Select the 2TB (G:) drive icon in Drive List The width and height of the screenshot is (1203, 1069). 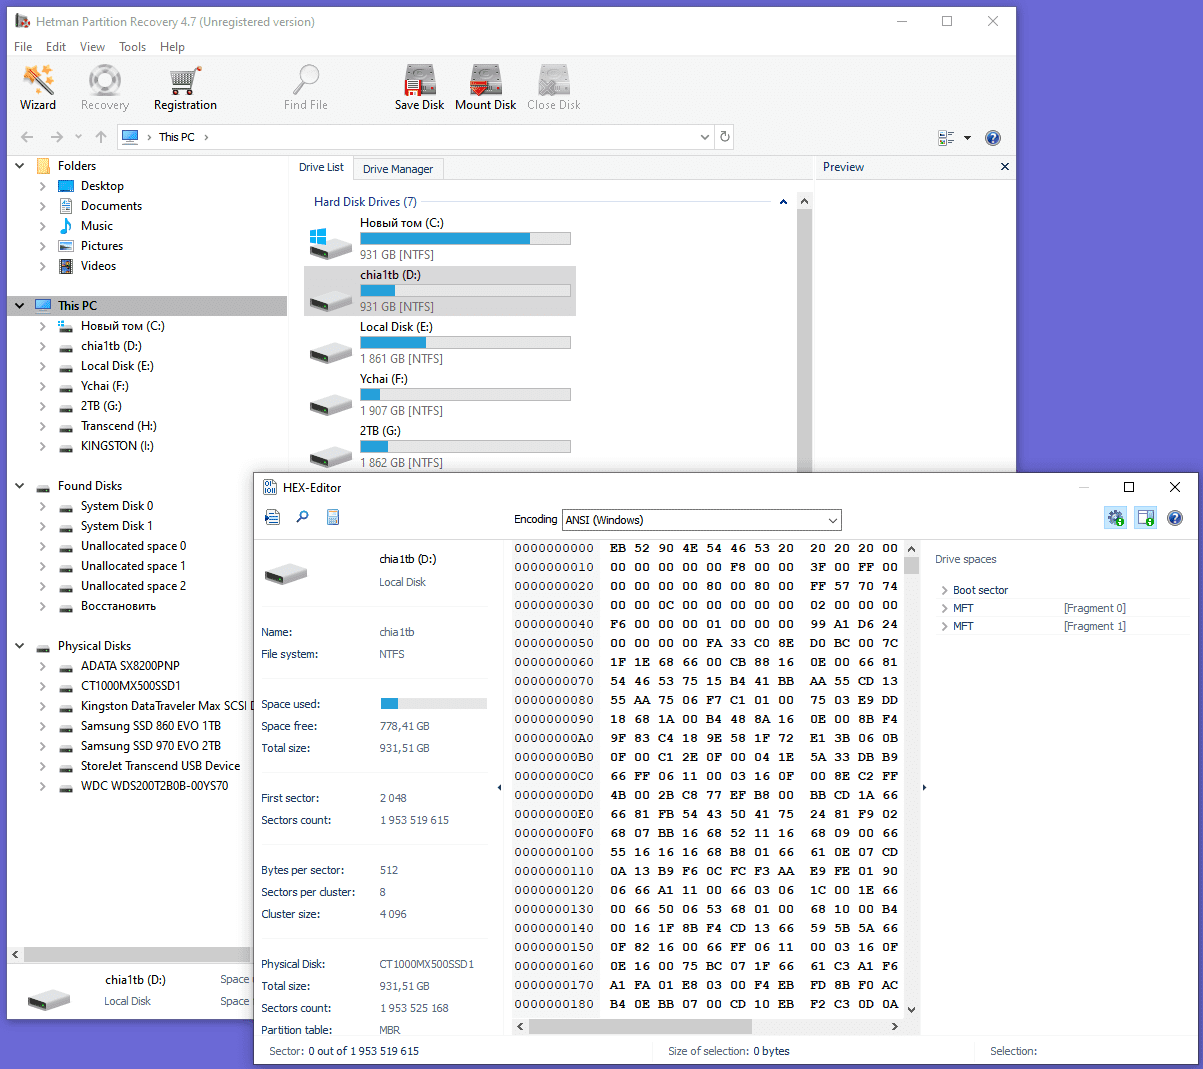pyautogui.click(x=330, y=455)
